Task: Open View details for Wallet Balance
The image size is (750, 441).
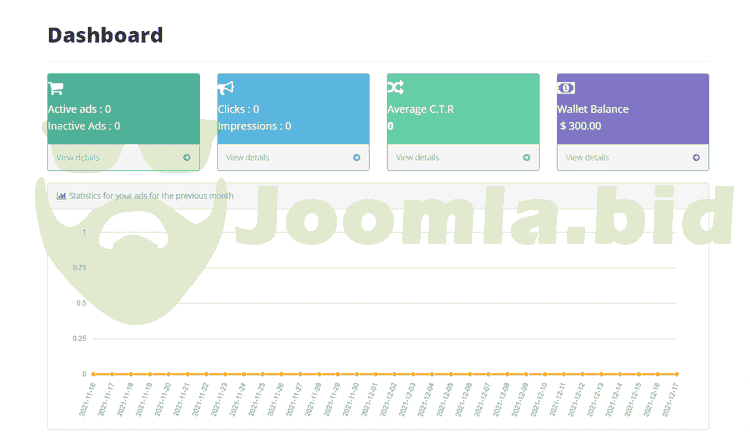Action: click(587, 157)
